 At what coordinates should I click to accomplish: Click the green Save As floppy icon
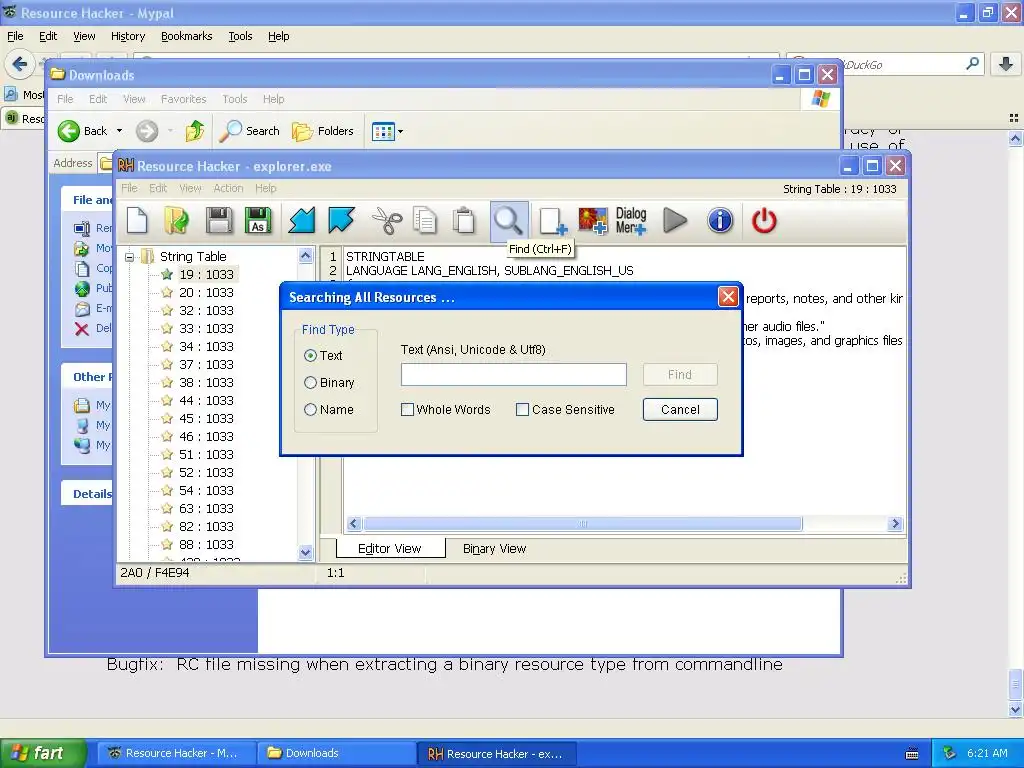pos(258,220)
